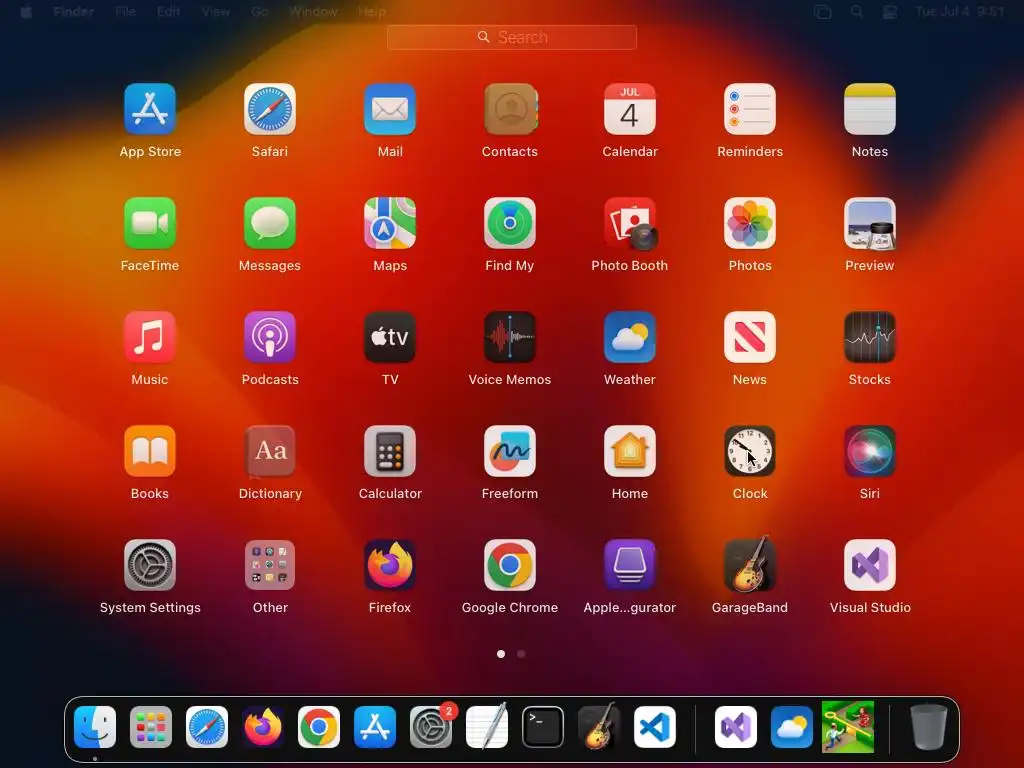Open the Window menu
This screenshot has height=768, width=1024.
point(313,12)
